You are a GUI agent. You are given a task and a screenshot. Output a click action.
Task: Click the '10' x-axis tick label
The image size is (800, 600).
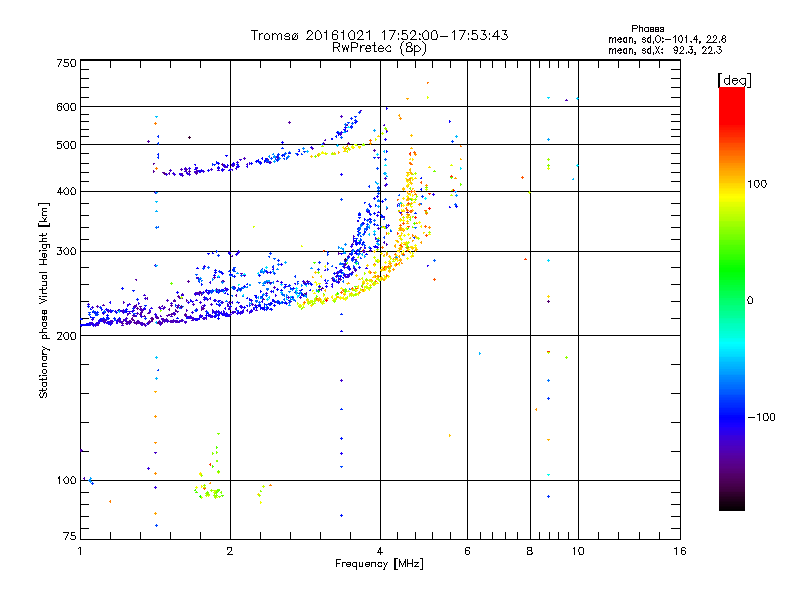tap(578, 551)
